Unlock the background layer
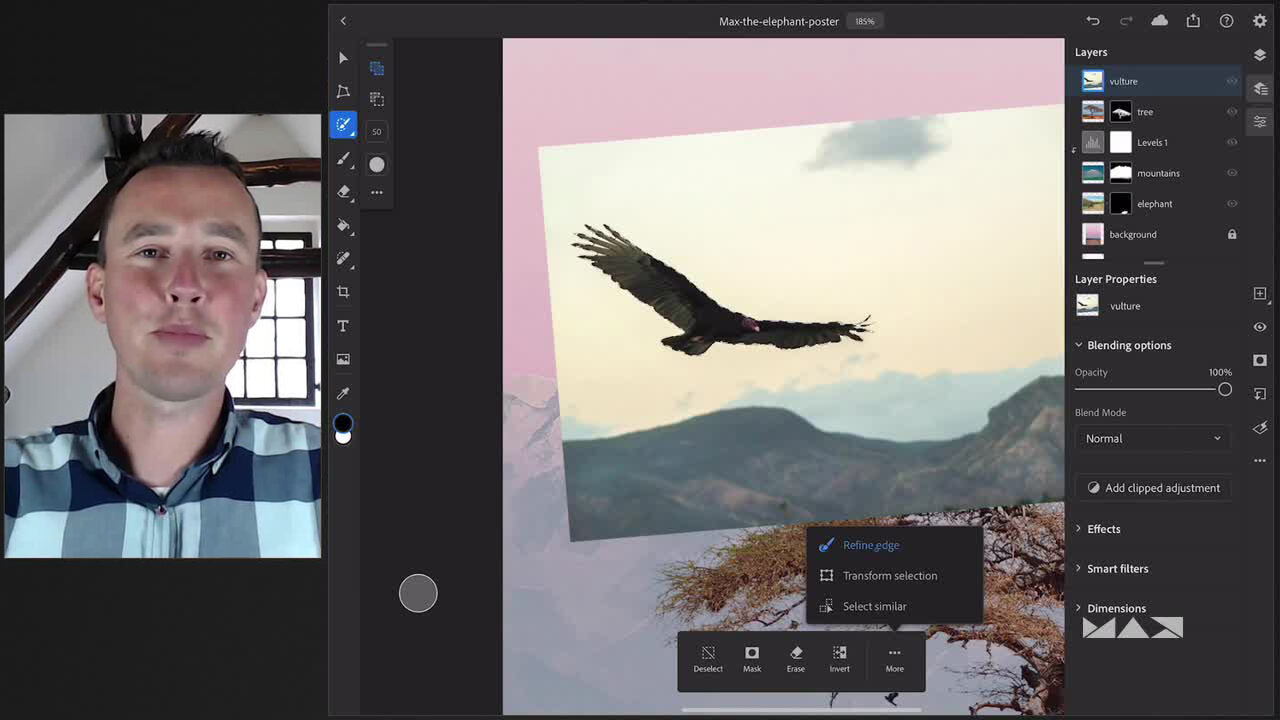The height and width of the screenshot is (720, 1280). tap(1232, 234)
